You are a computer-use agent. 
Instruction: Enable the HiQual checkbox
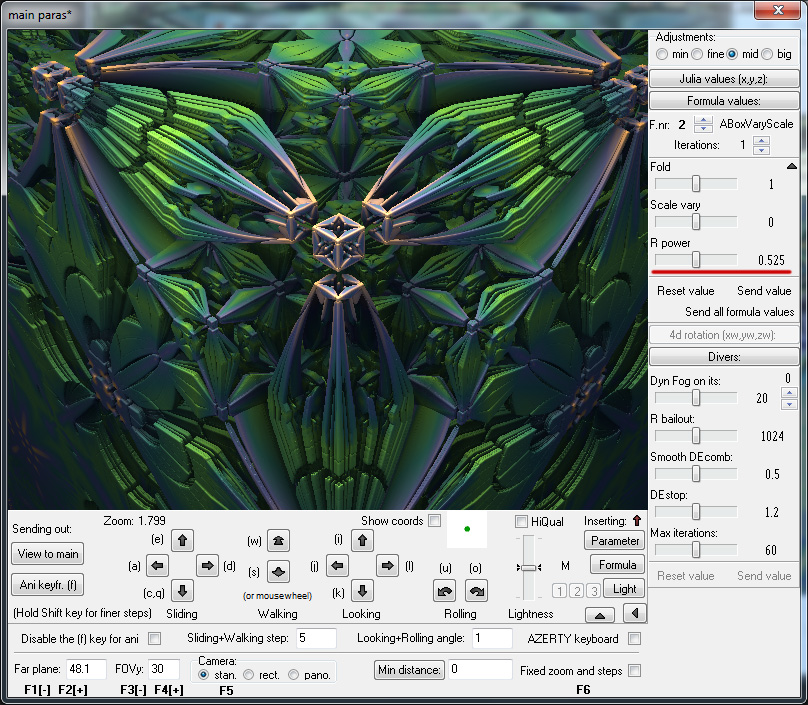(521, 521)
